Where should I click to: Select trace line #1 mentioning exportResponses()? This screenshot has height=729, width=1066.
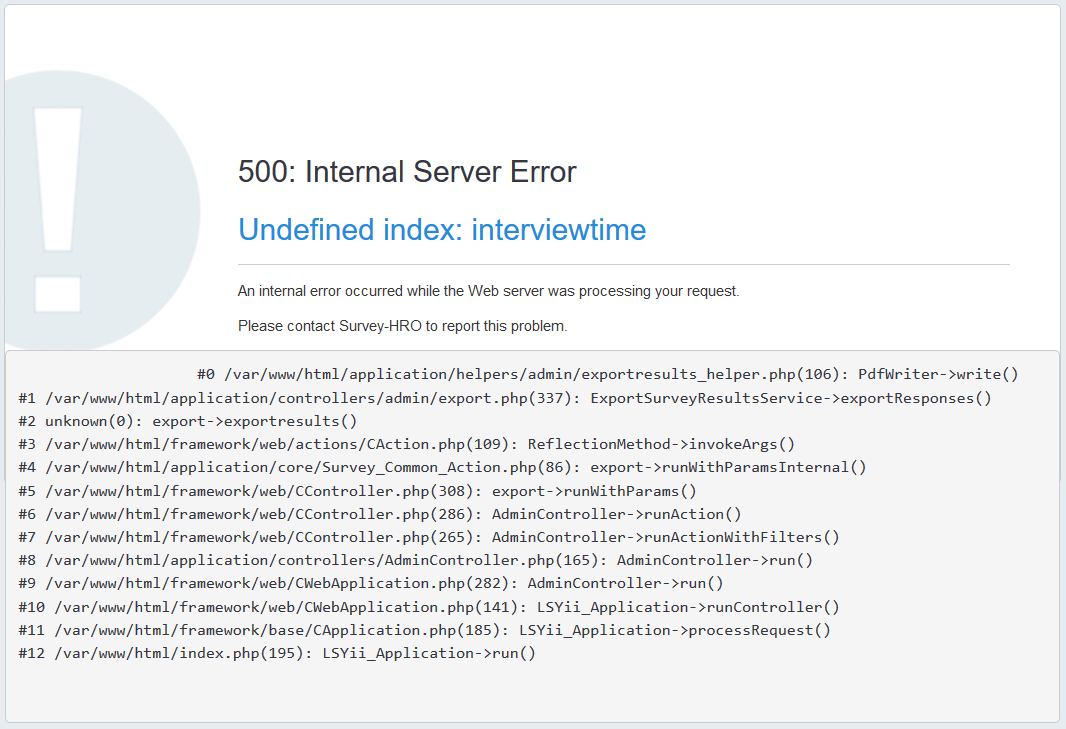(x=505, y=398)
